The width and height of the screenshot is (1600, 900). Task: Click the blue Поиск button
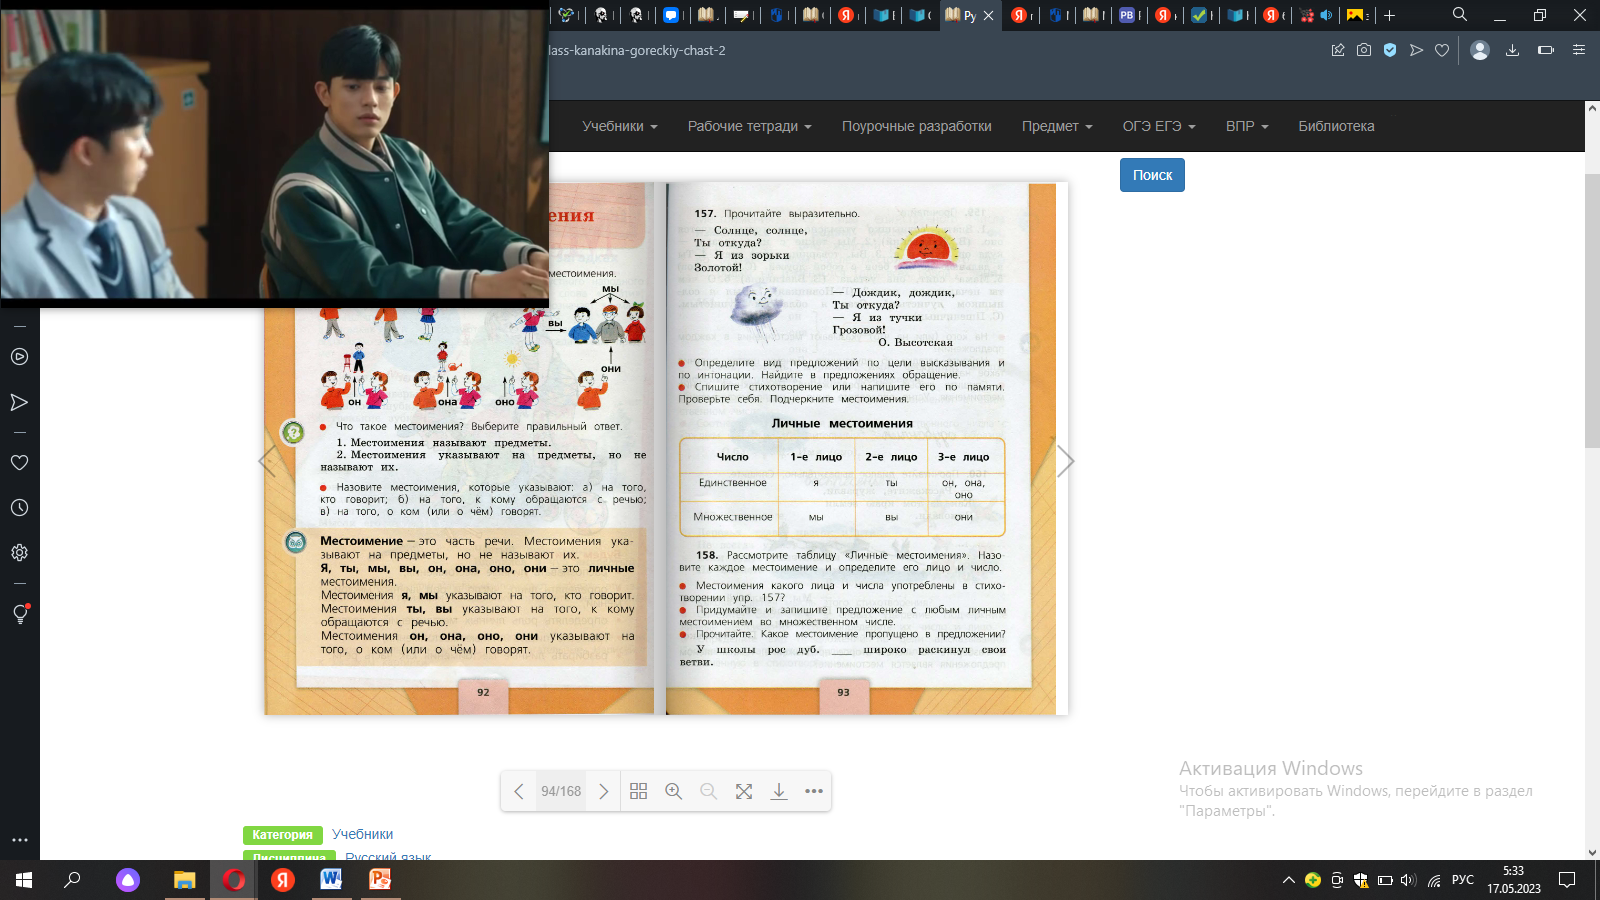coord(1152,175)
